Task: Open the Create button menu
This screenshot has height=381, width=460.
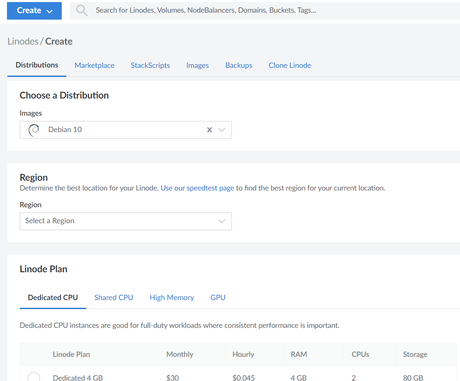Action: coord(34,11)
